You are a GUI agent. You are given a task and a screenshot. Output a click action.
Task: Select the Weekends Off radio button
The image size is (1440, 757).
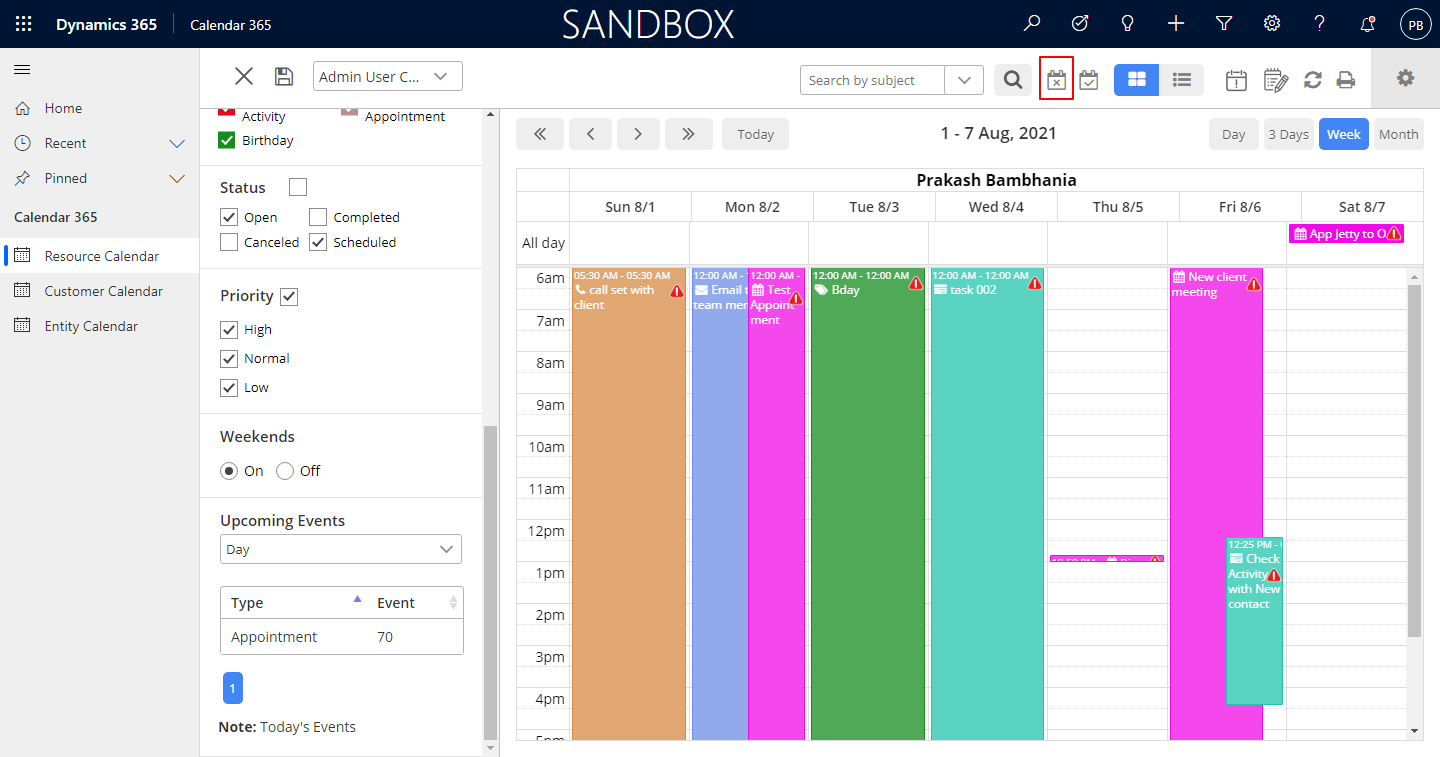(285, 471)
